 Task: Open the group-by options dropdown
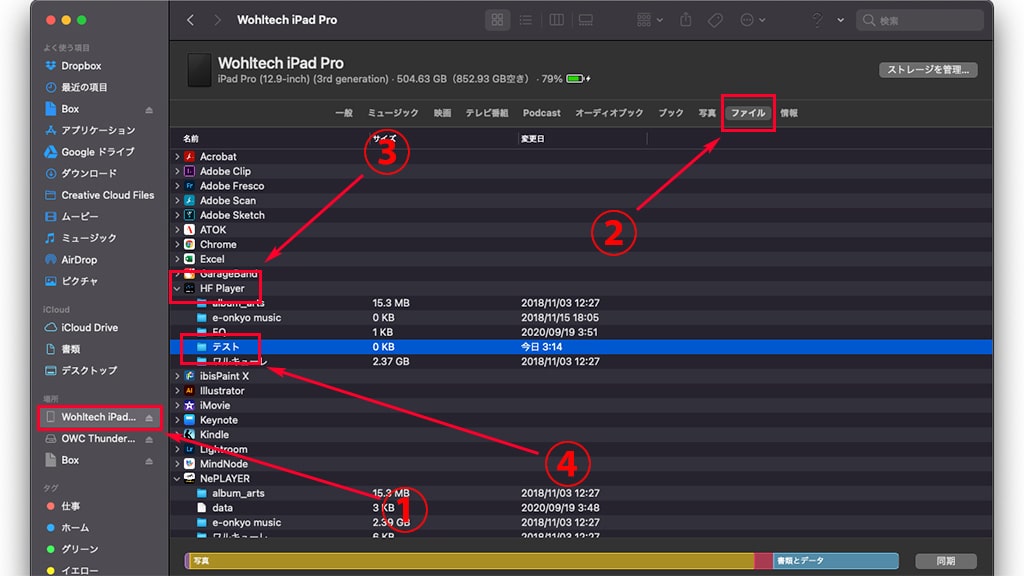point(650,20)
